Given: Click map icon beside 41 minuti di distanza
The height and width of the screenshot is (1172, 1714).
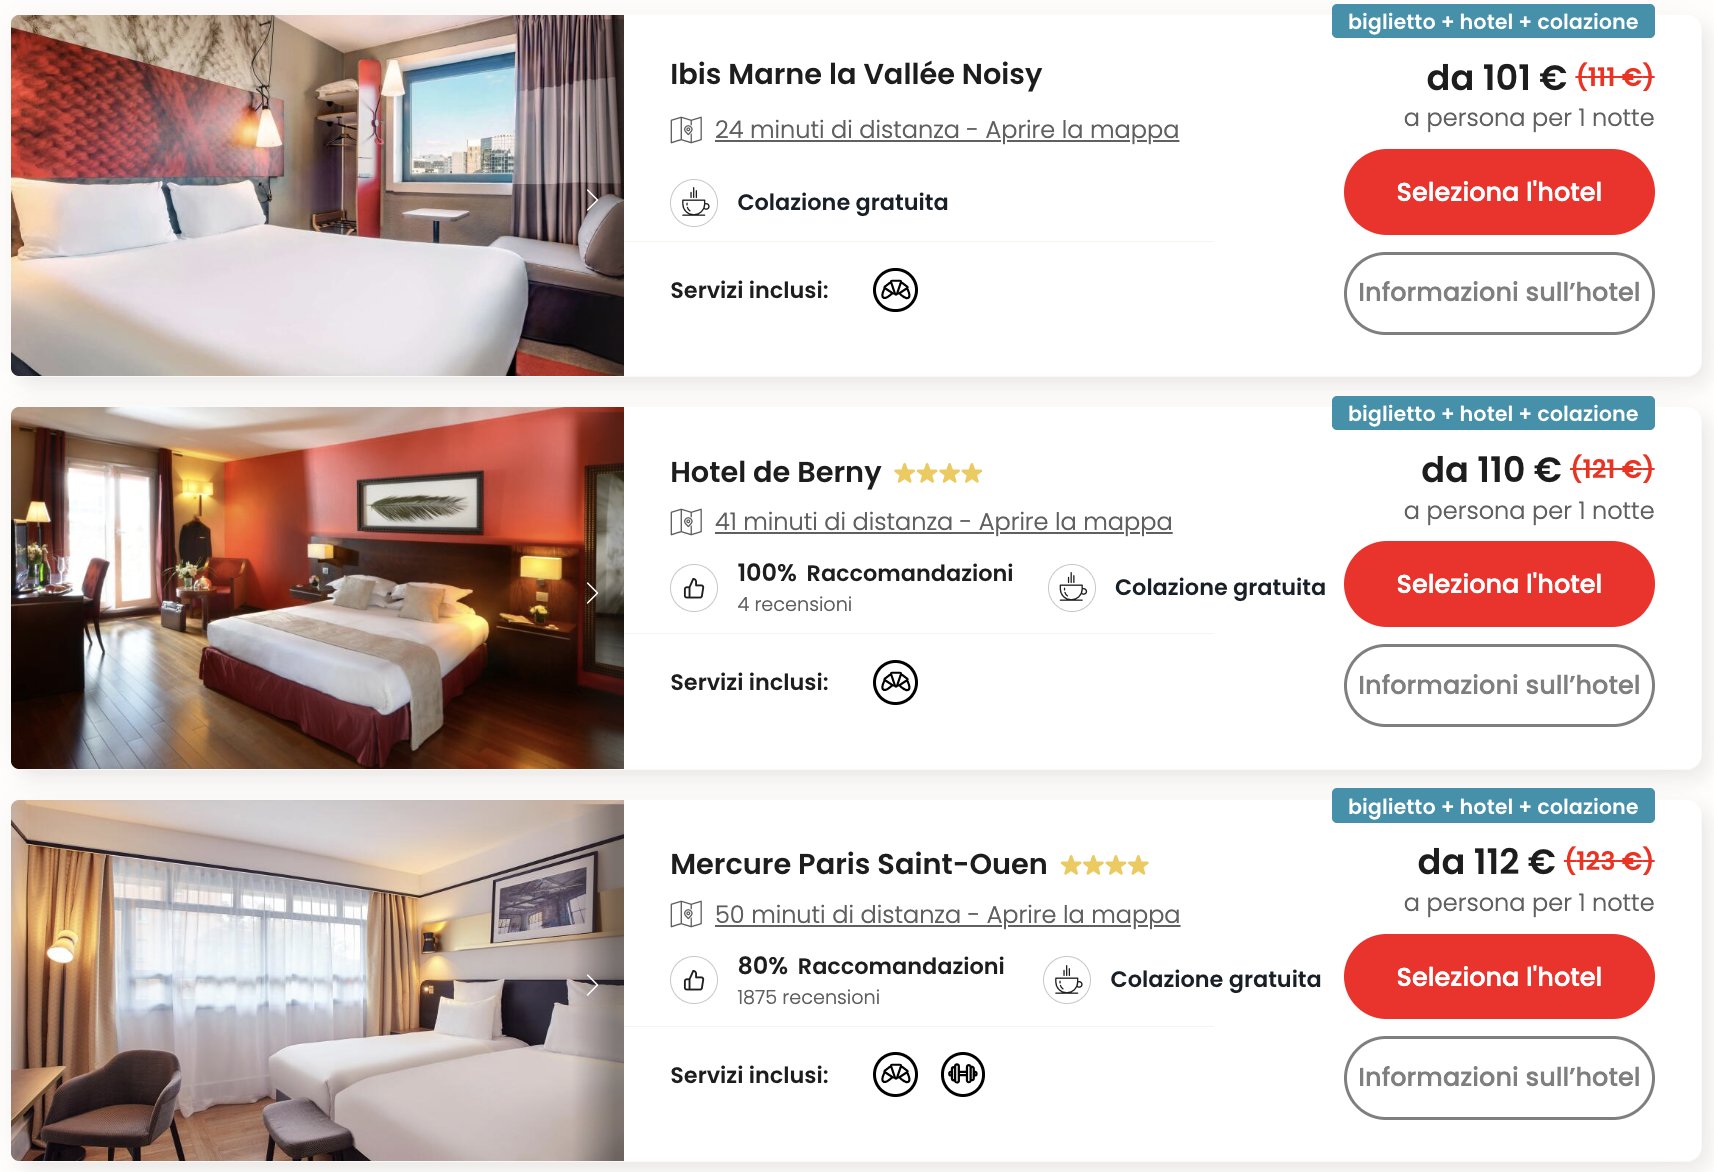Looking at the screenshot, I should pyautogui.click(x=686, y=522).
